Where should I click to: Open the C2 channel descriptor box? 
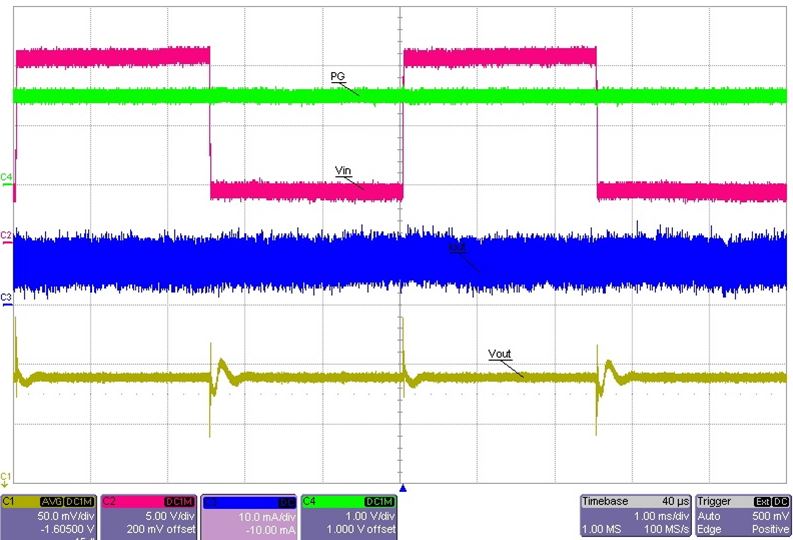tap(149, 517)
